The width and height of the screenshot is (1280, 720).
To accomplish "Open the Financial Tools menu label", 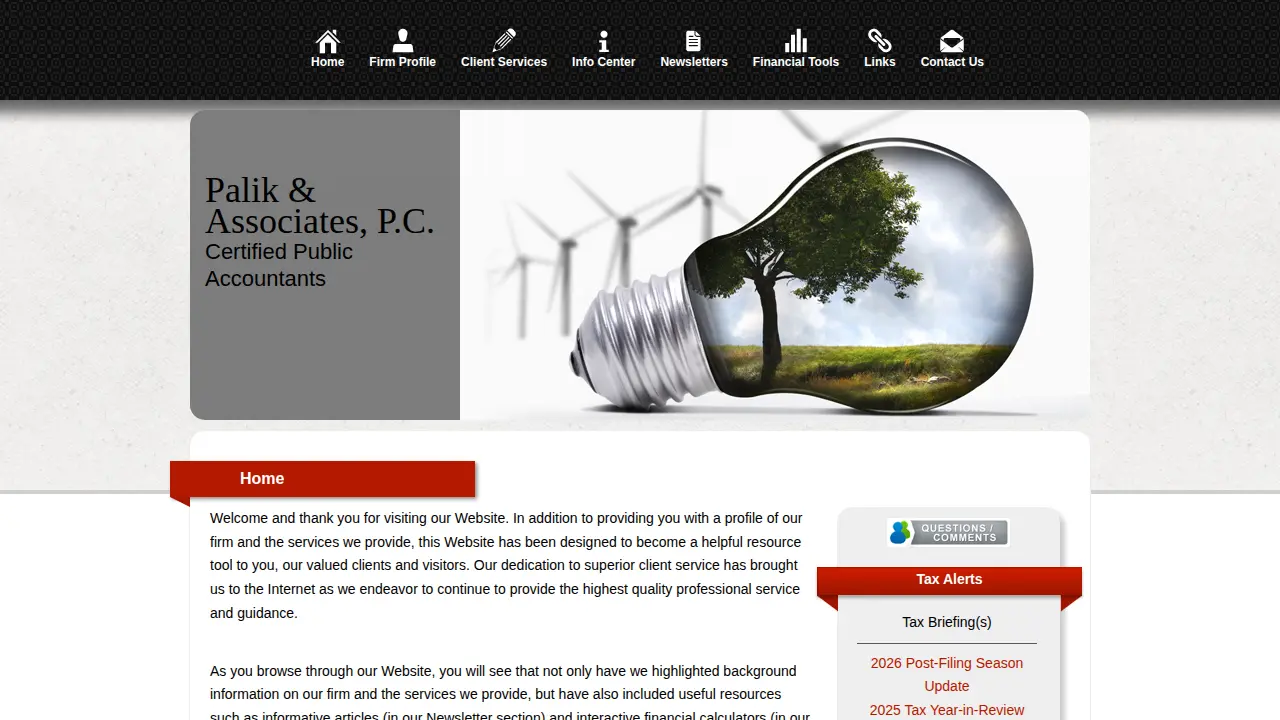I will pos(796,62).
